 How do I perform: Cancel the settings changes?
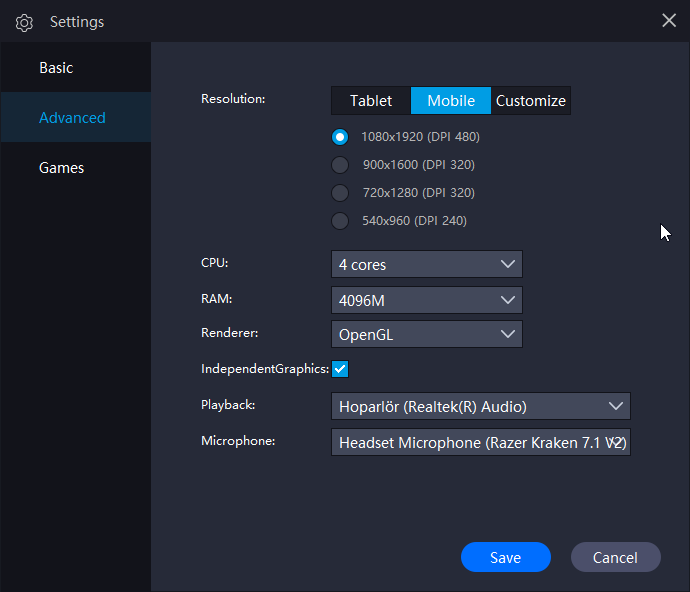(616, 557)
